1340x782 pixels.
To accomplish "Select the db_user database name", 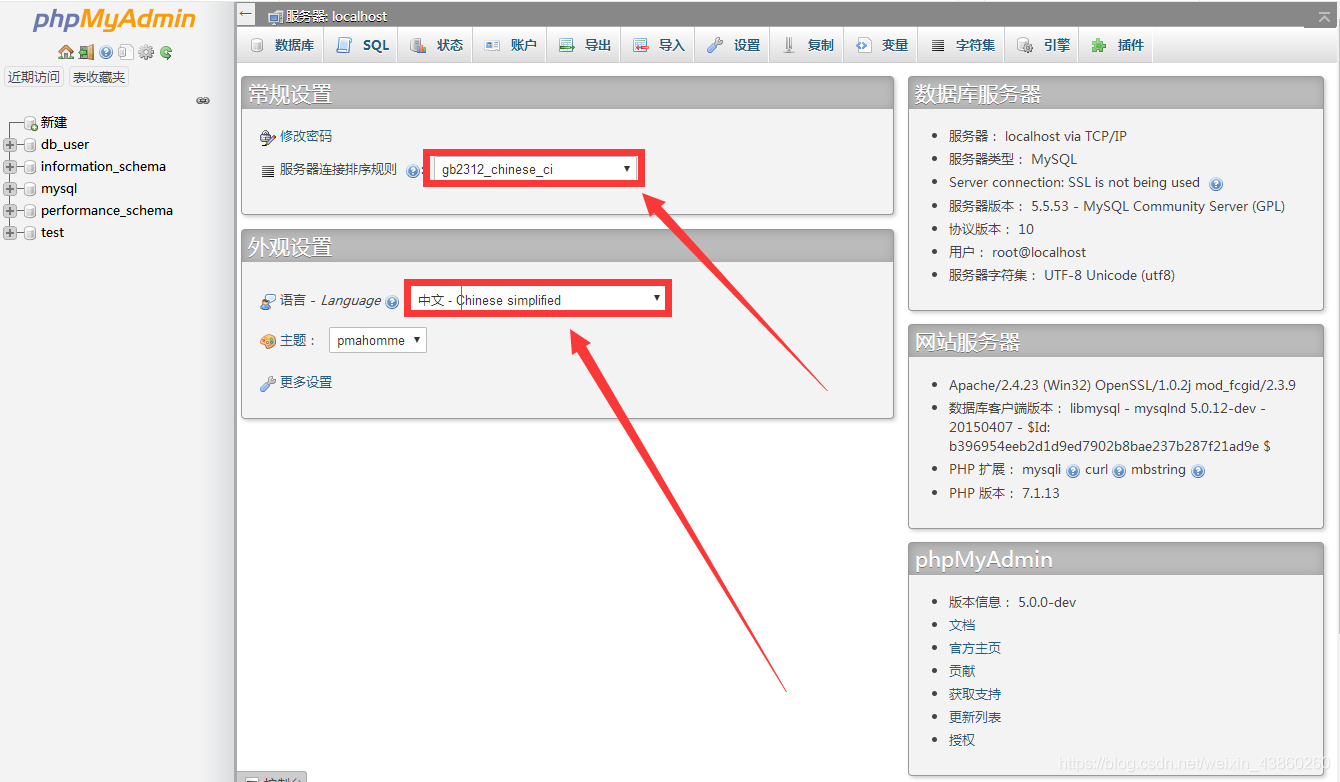I will pyautogui.click(x=65, y=145).
